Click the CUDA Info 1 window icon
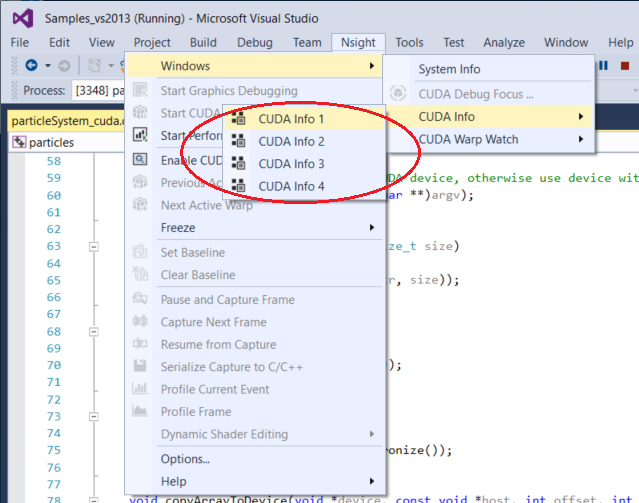Image resolution: width=639 pixels, height=503 pixels. point(238,118)
